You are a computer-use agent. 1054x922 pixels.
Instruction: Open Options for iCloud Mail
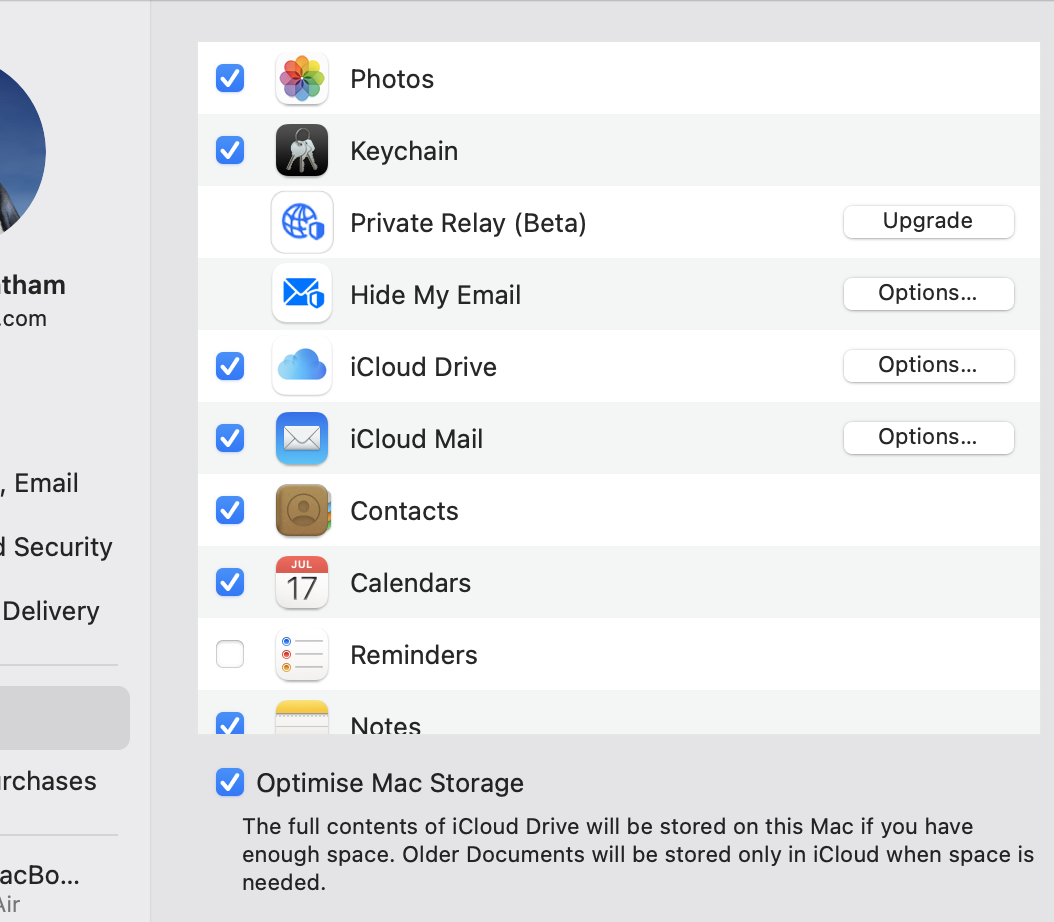pos(928,437)
